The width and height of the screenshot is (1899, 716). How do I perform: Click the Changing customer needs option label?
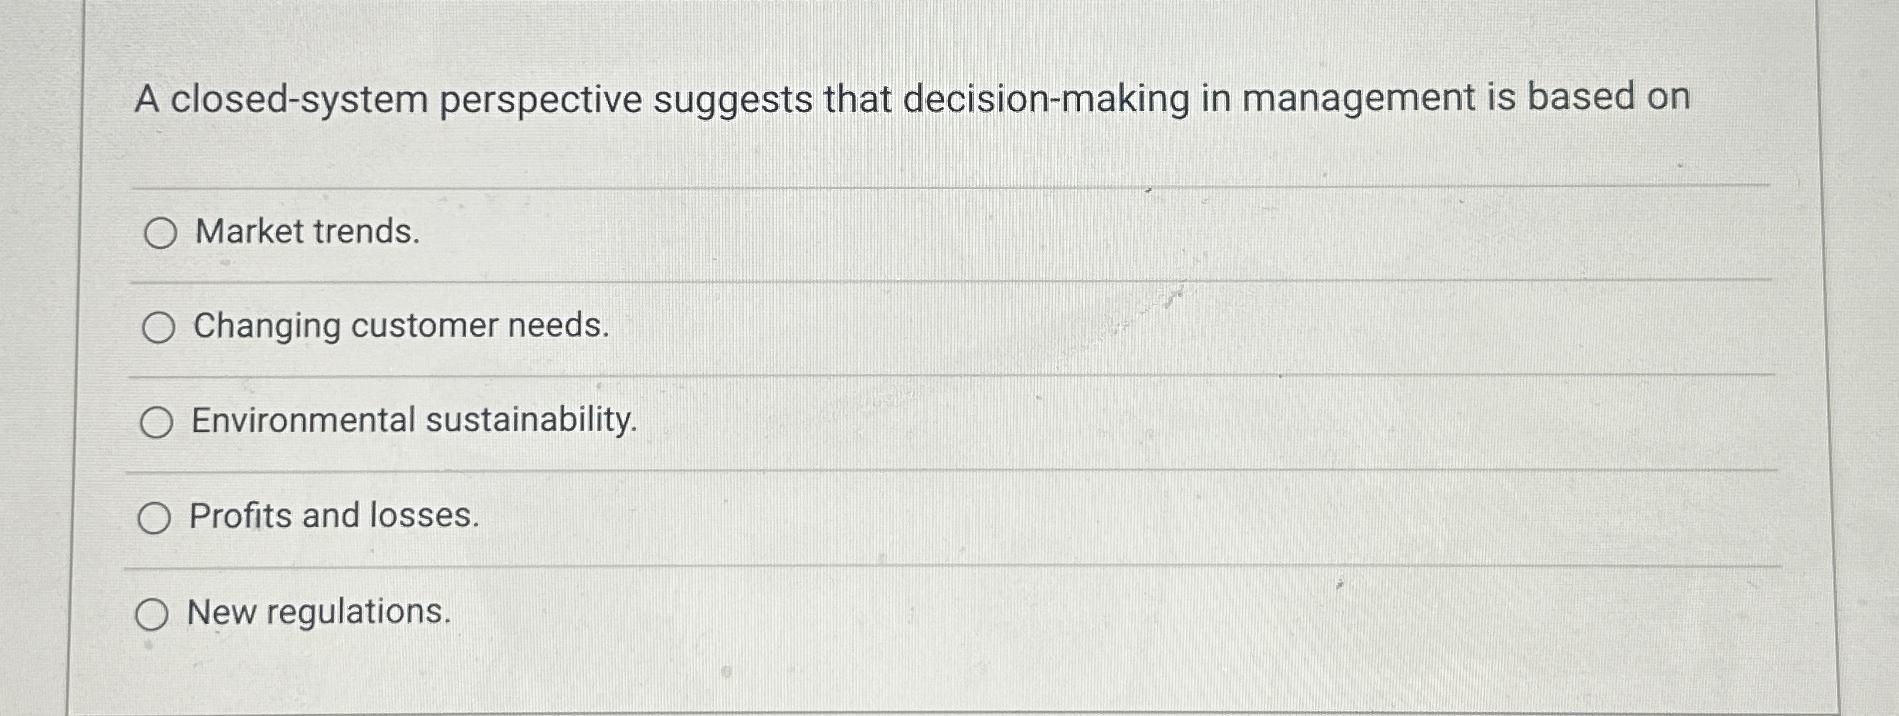point(400,327)
